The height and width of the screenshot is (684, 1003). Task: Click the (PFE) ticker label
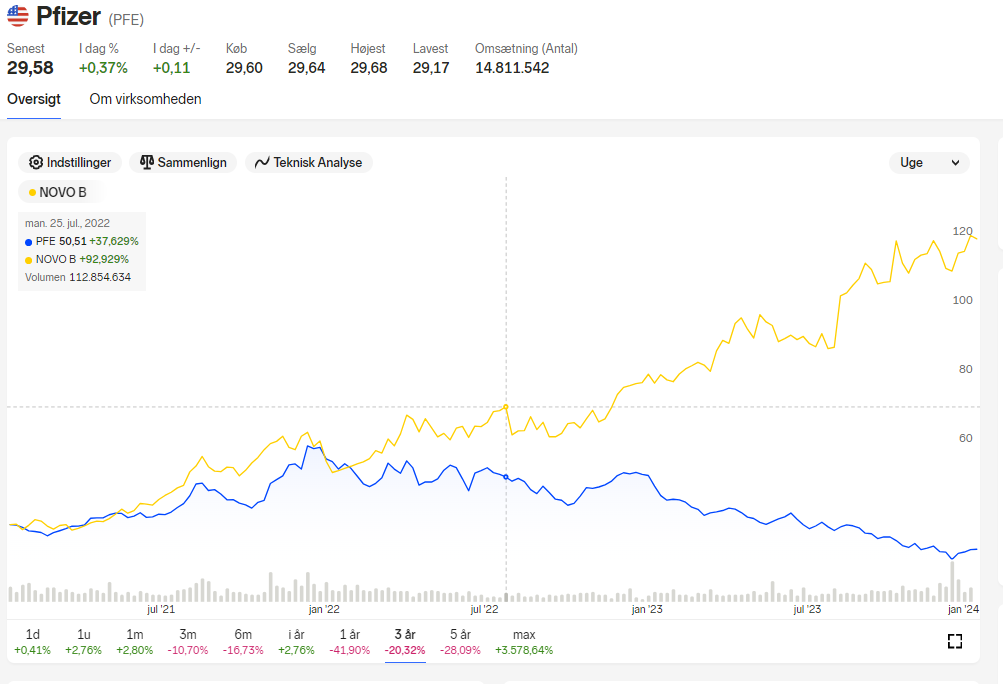click(x=126, y=20)
